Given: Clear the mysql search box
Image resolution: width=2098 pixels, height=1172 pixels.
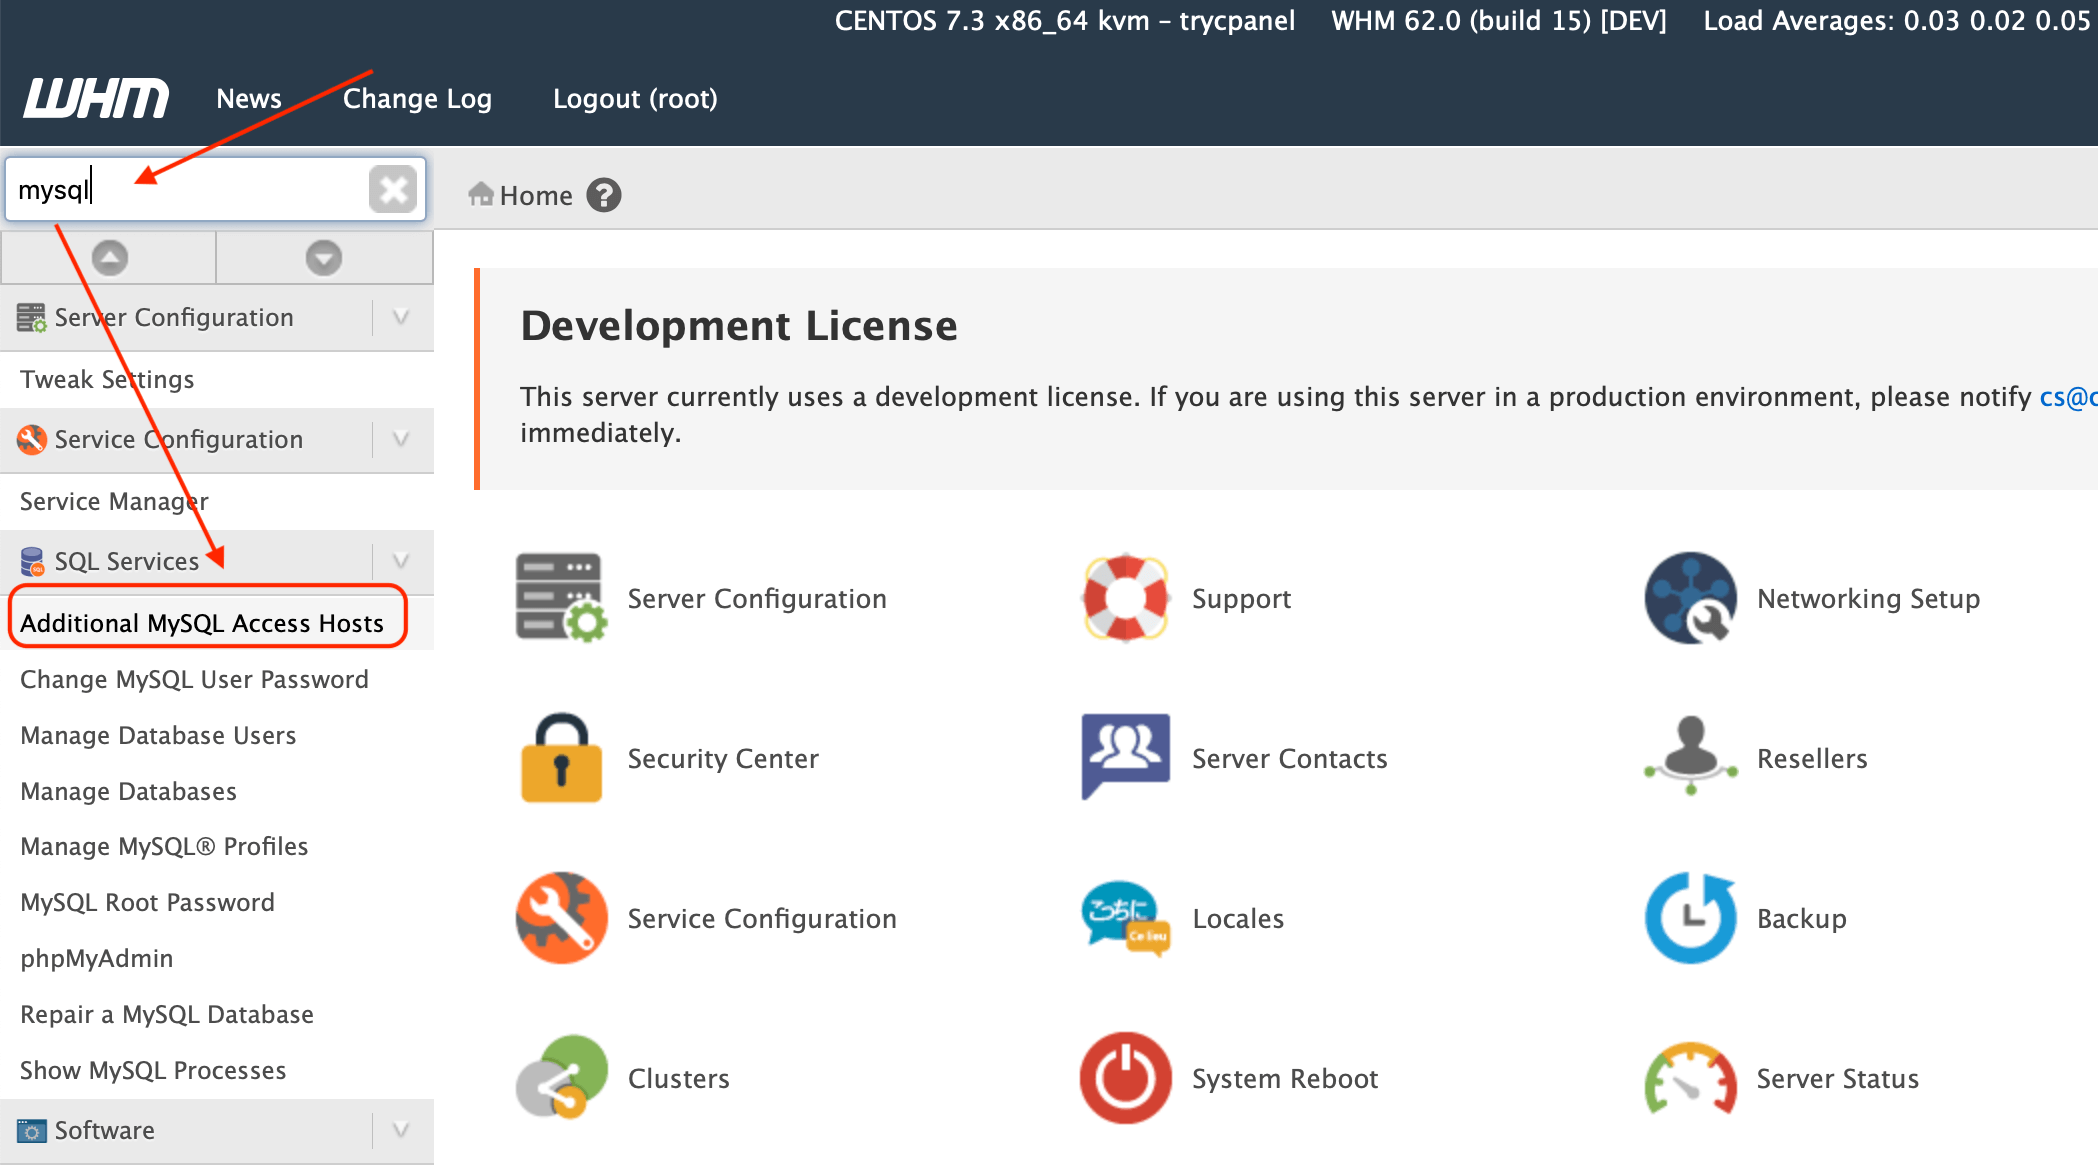Looking at the screenshot, I should point(393,189).
